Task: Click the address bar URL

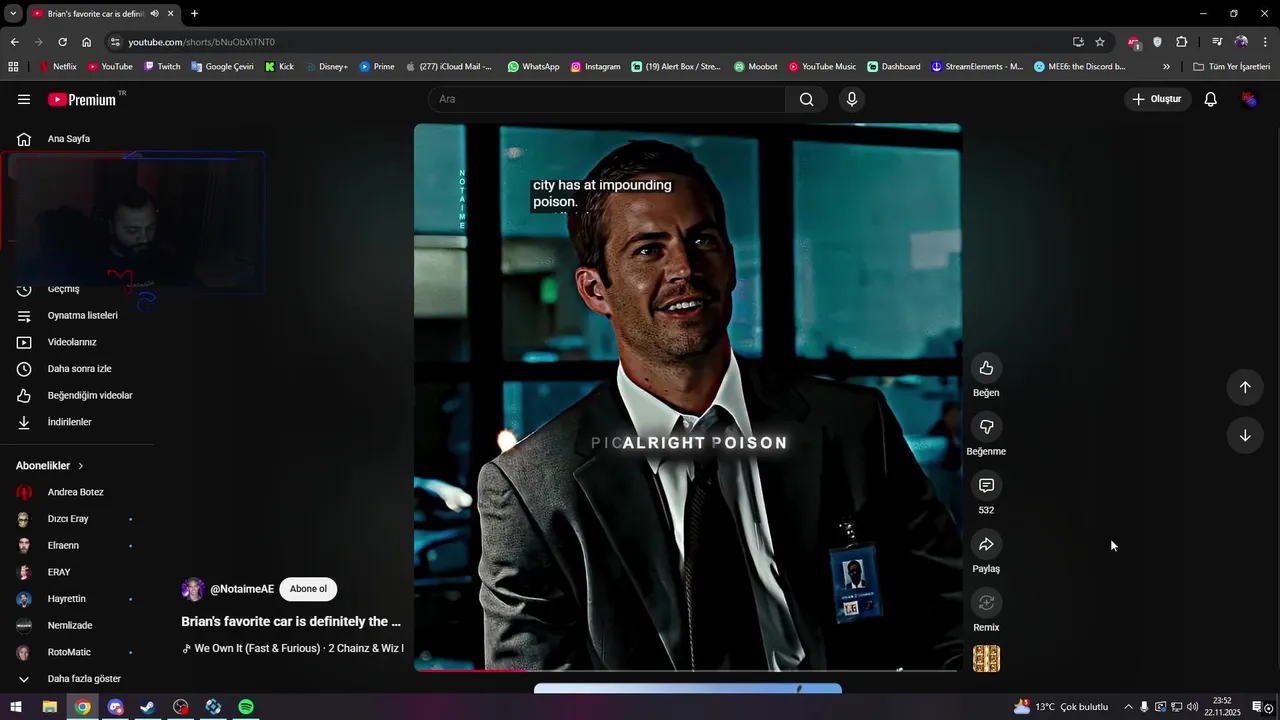Action: [x=201, y=42]
